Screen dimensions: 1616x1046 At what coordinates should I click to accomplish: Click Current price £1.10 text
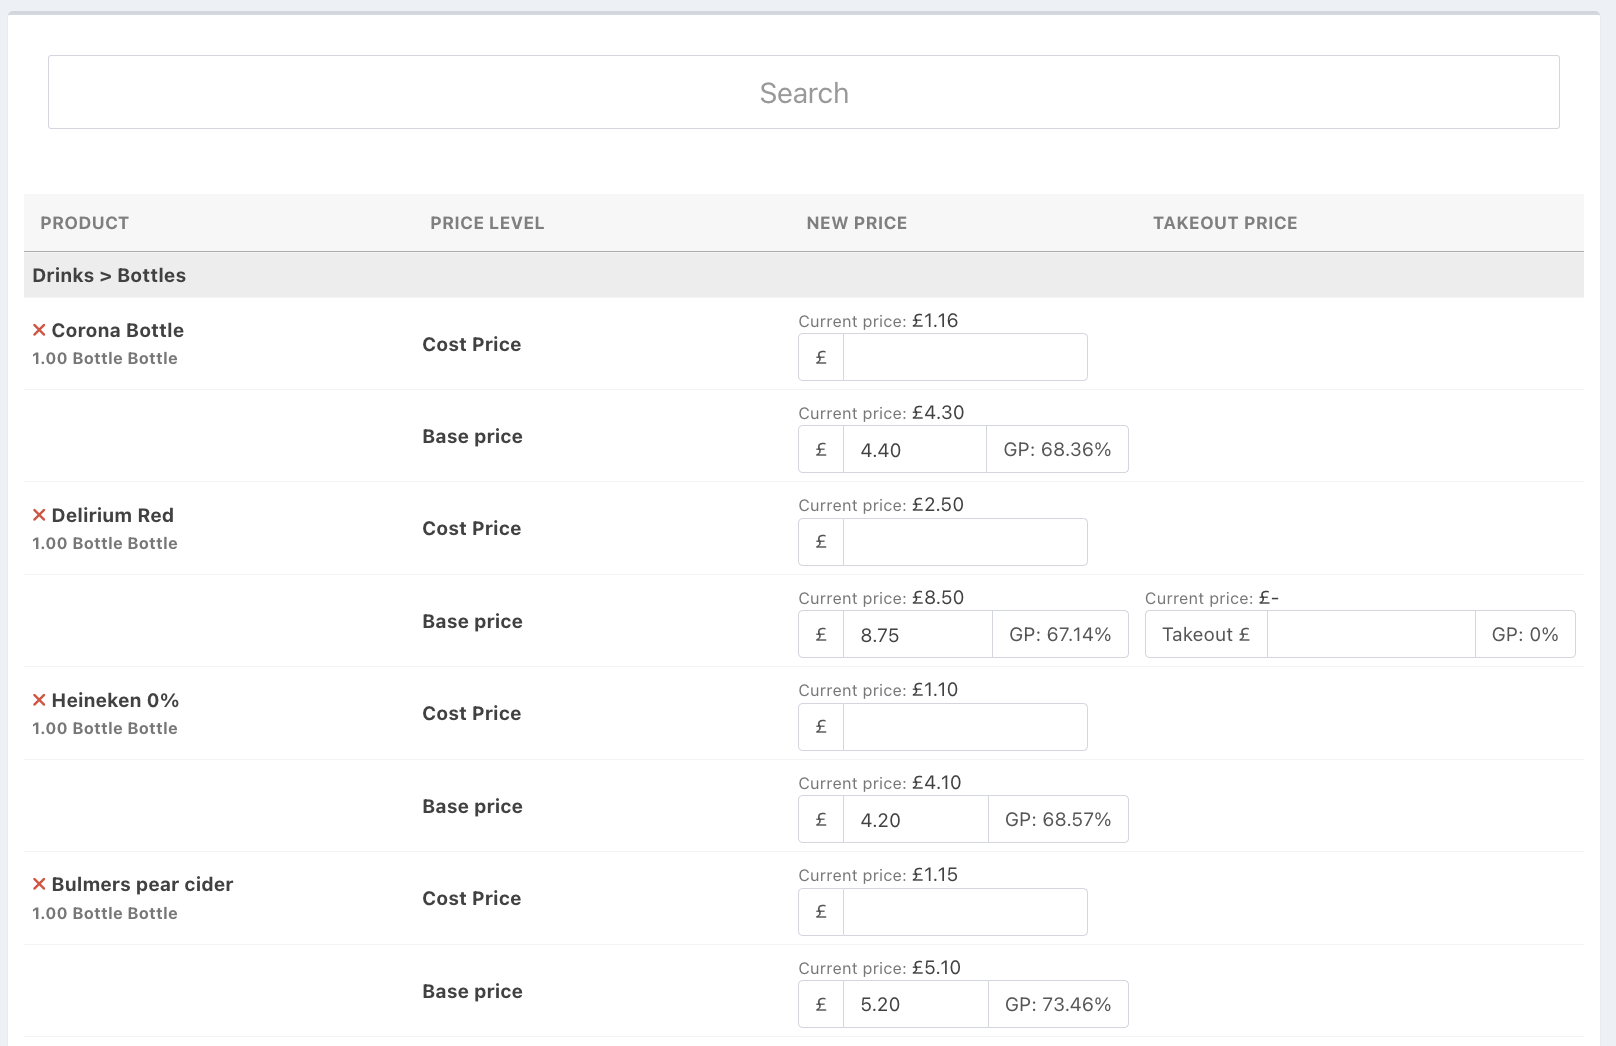878,690
